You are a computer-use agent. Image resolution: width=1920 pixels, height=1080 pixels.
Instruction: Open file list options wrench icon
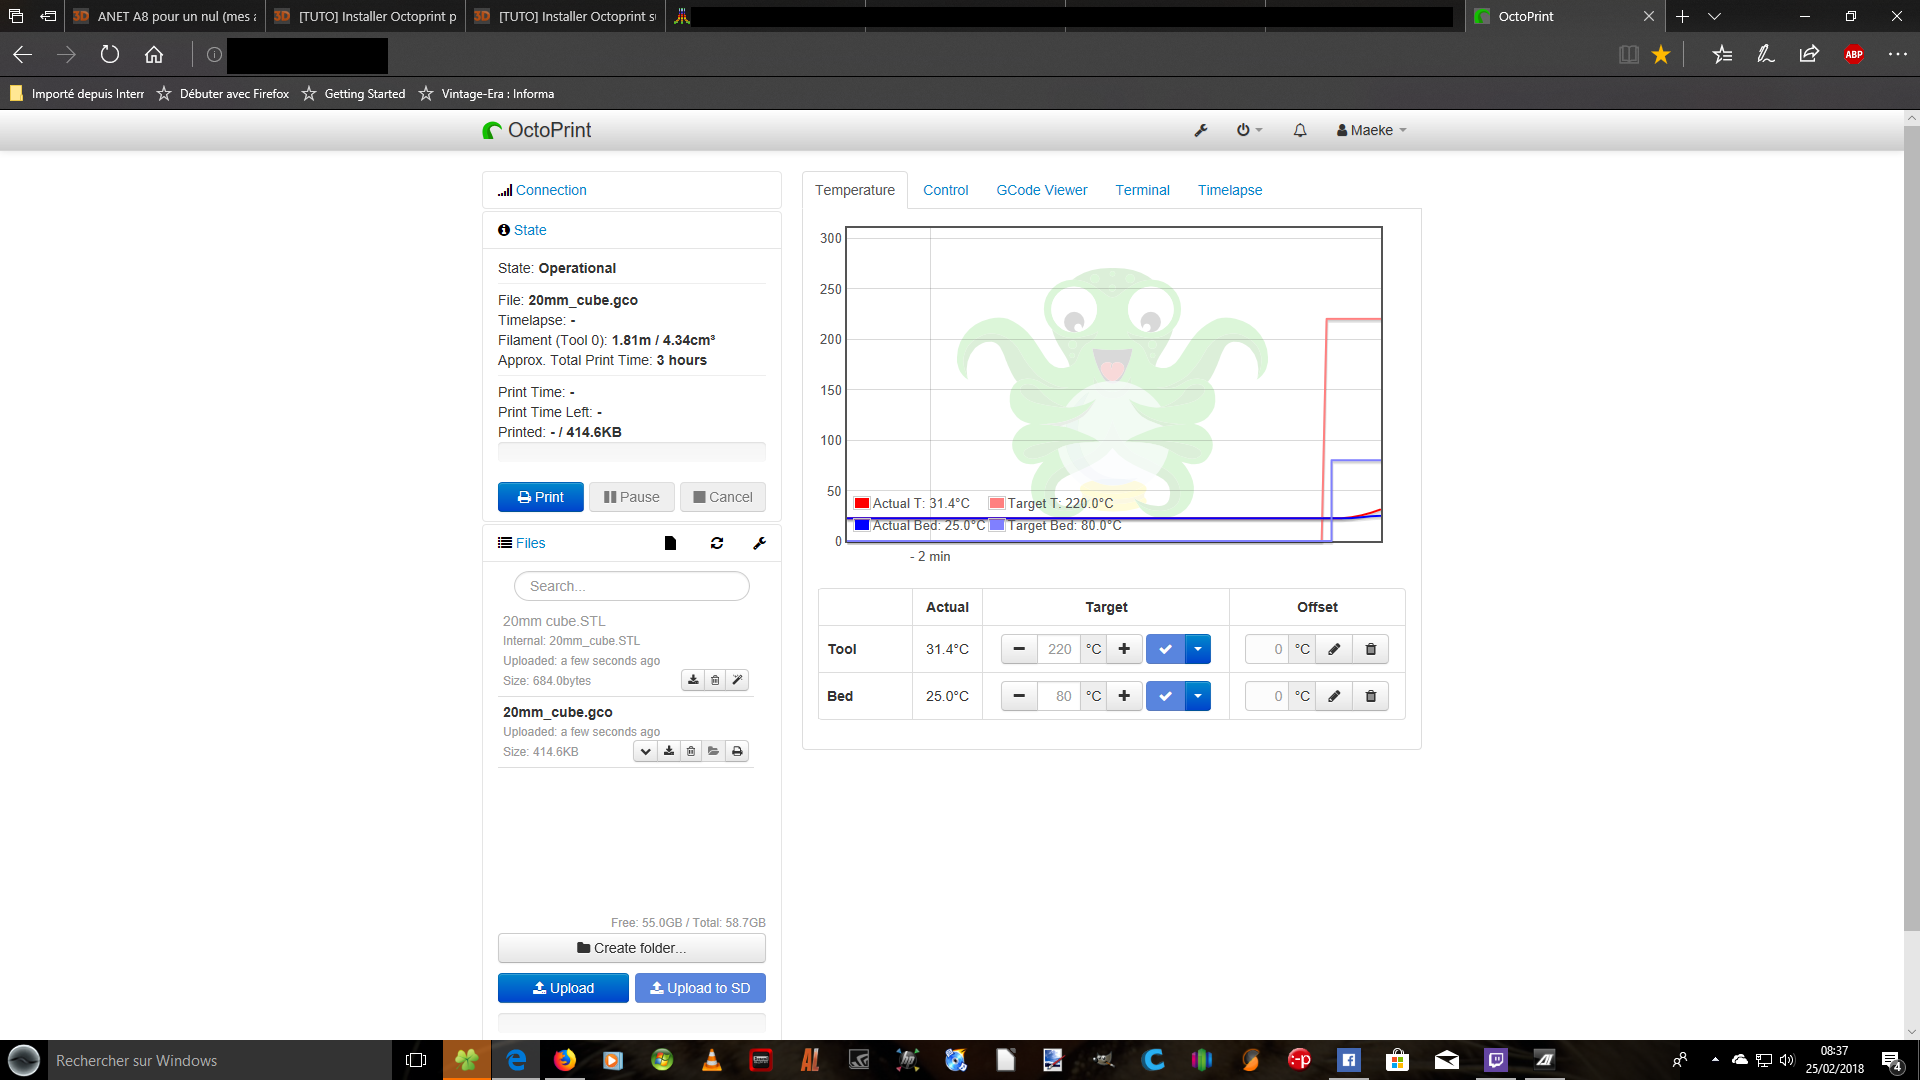pyautogui.click(x=760, y=543)
